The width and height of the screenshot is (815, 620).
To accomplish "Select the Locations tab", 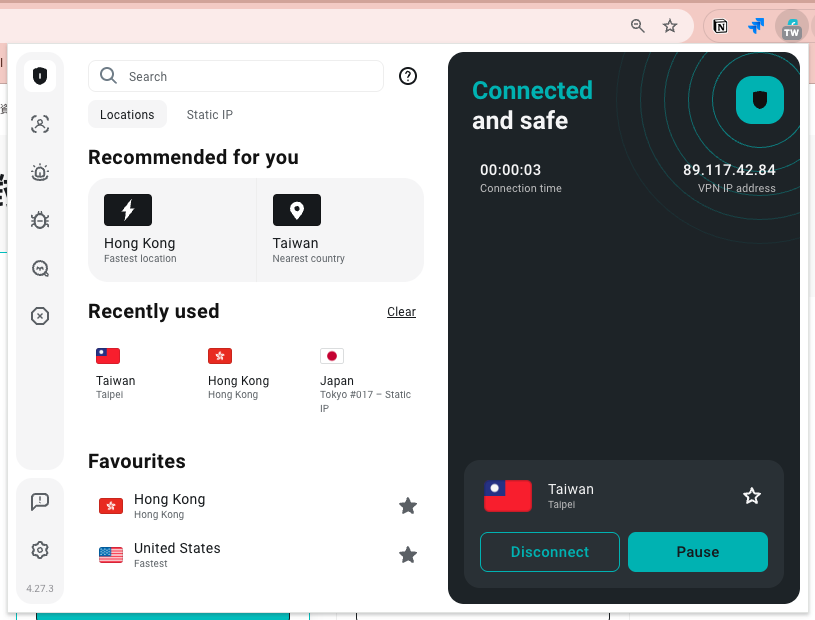I will (x=127, y=114).
